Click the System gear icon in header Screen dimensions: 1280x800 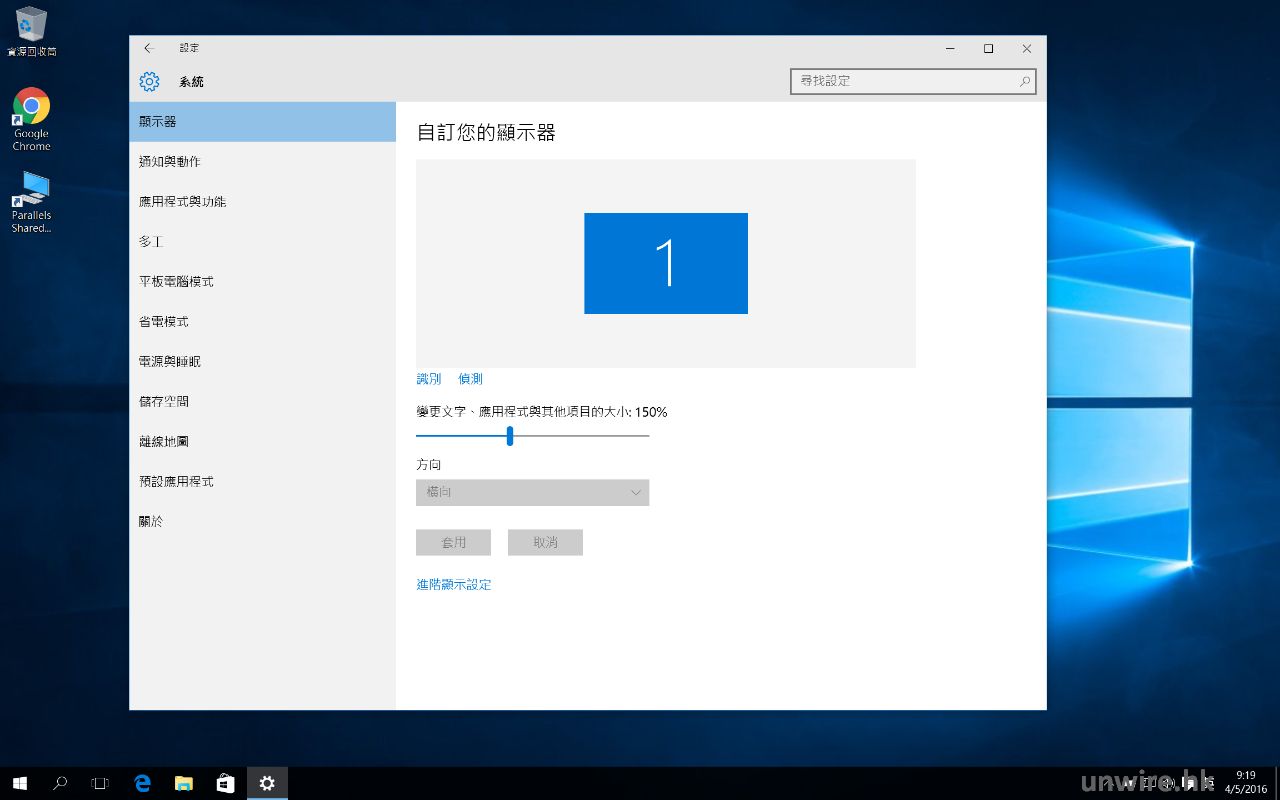pyautogui.click(x=149, y=82)
